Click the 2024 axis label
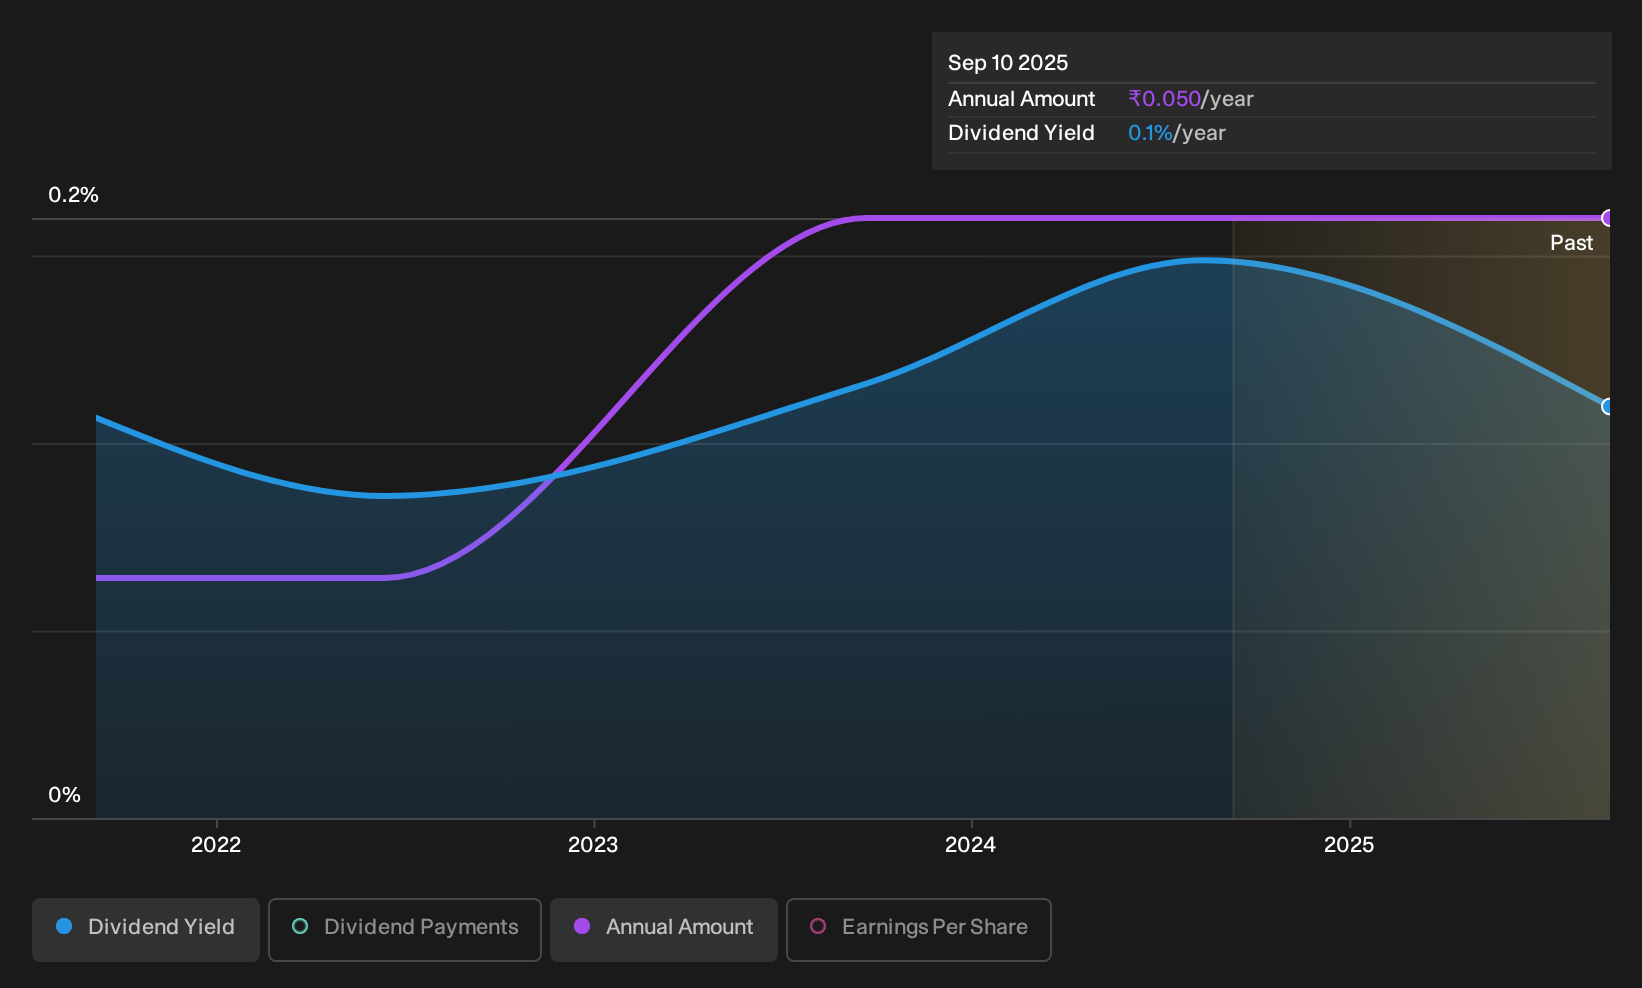Image resolution: width=1642 pixels, height=988 pixels. click(970, 845)
